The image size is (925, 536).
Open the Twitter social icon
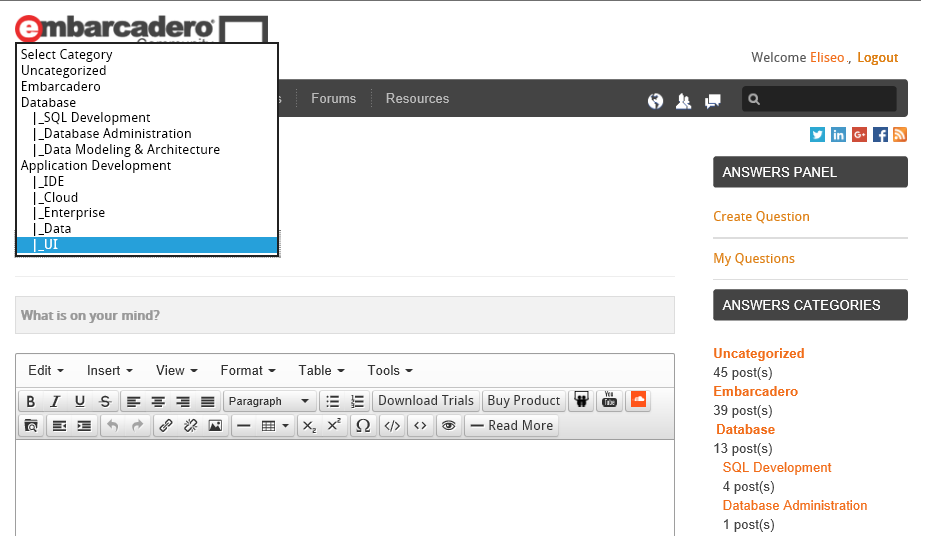tap(817, 135)
